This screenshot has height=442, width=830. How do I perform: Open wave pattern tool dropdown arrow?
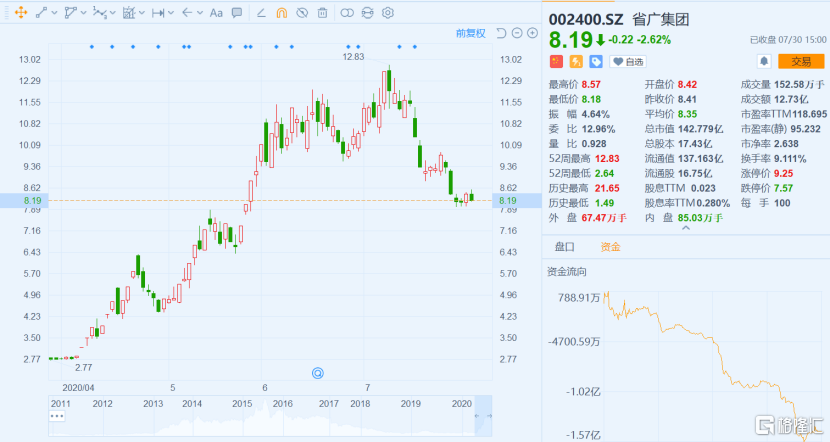point(112,13)
